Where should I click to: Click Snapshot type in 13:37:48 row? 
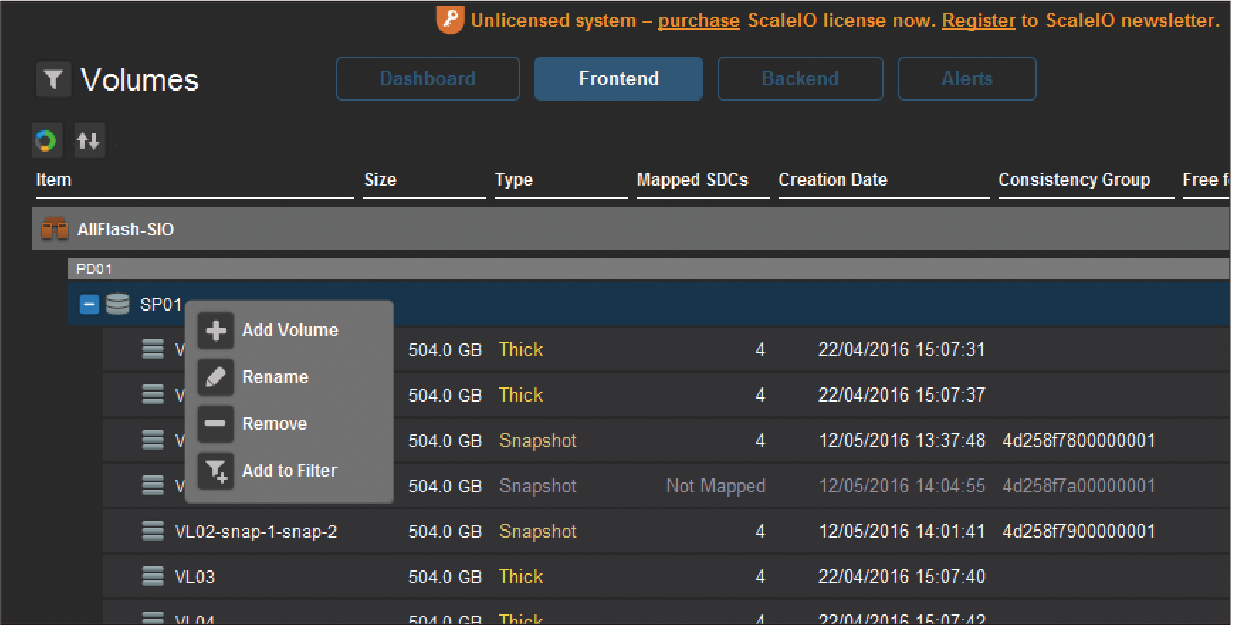point(538,440)
